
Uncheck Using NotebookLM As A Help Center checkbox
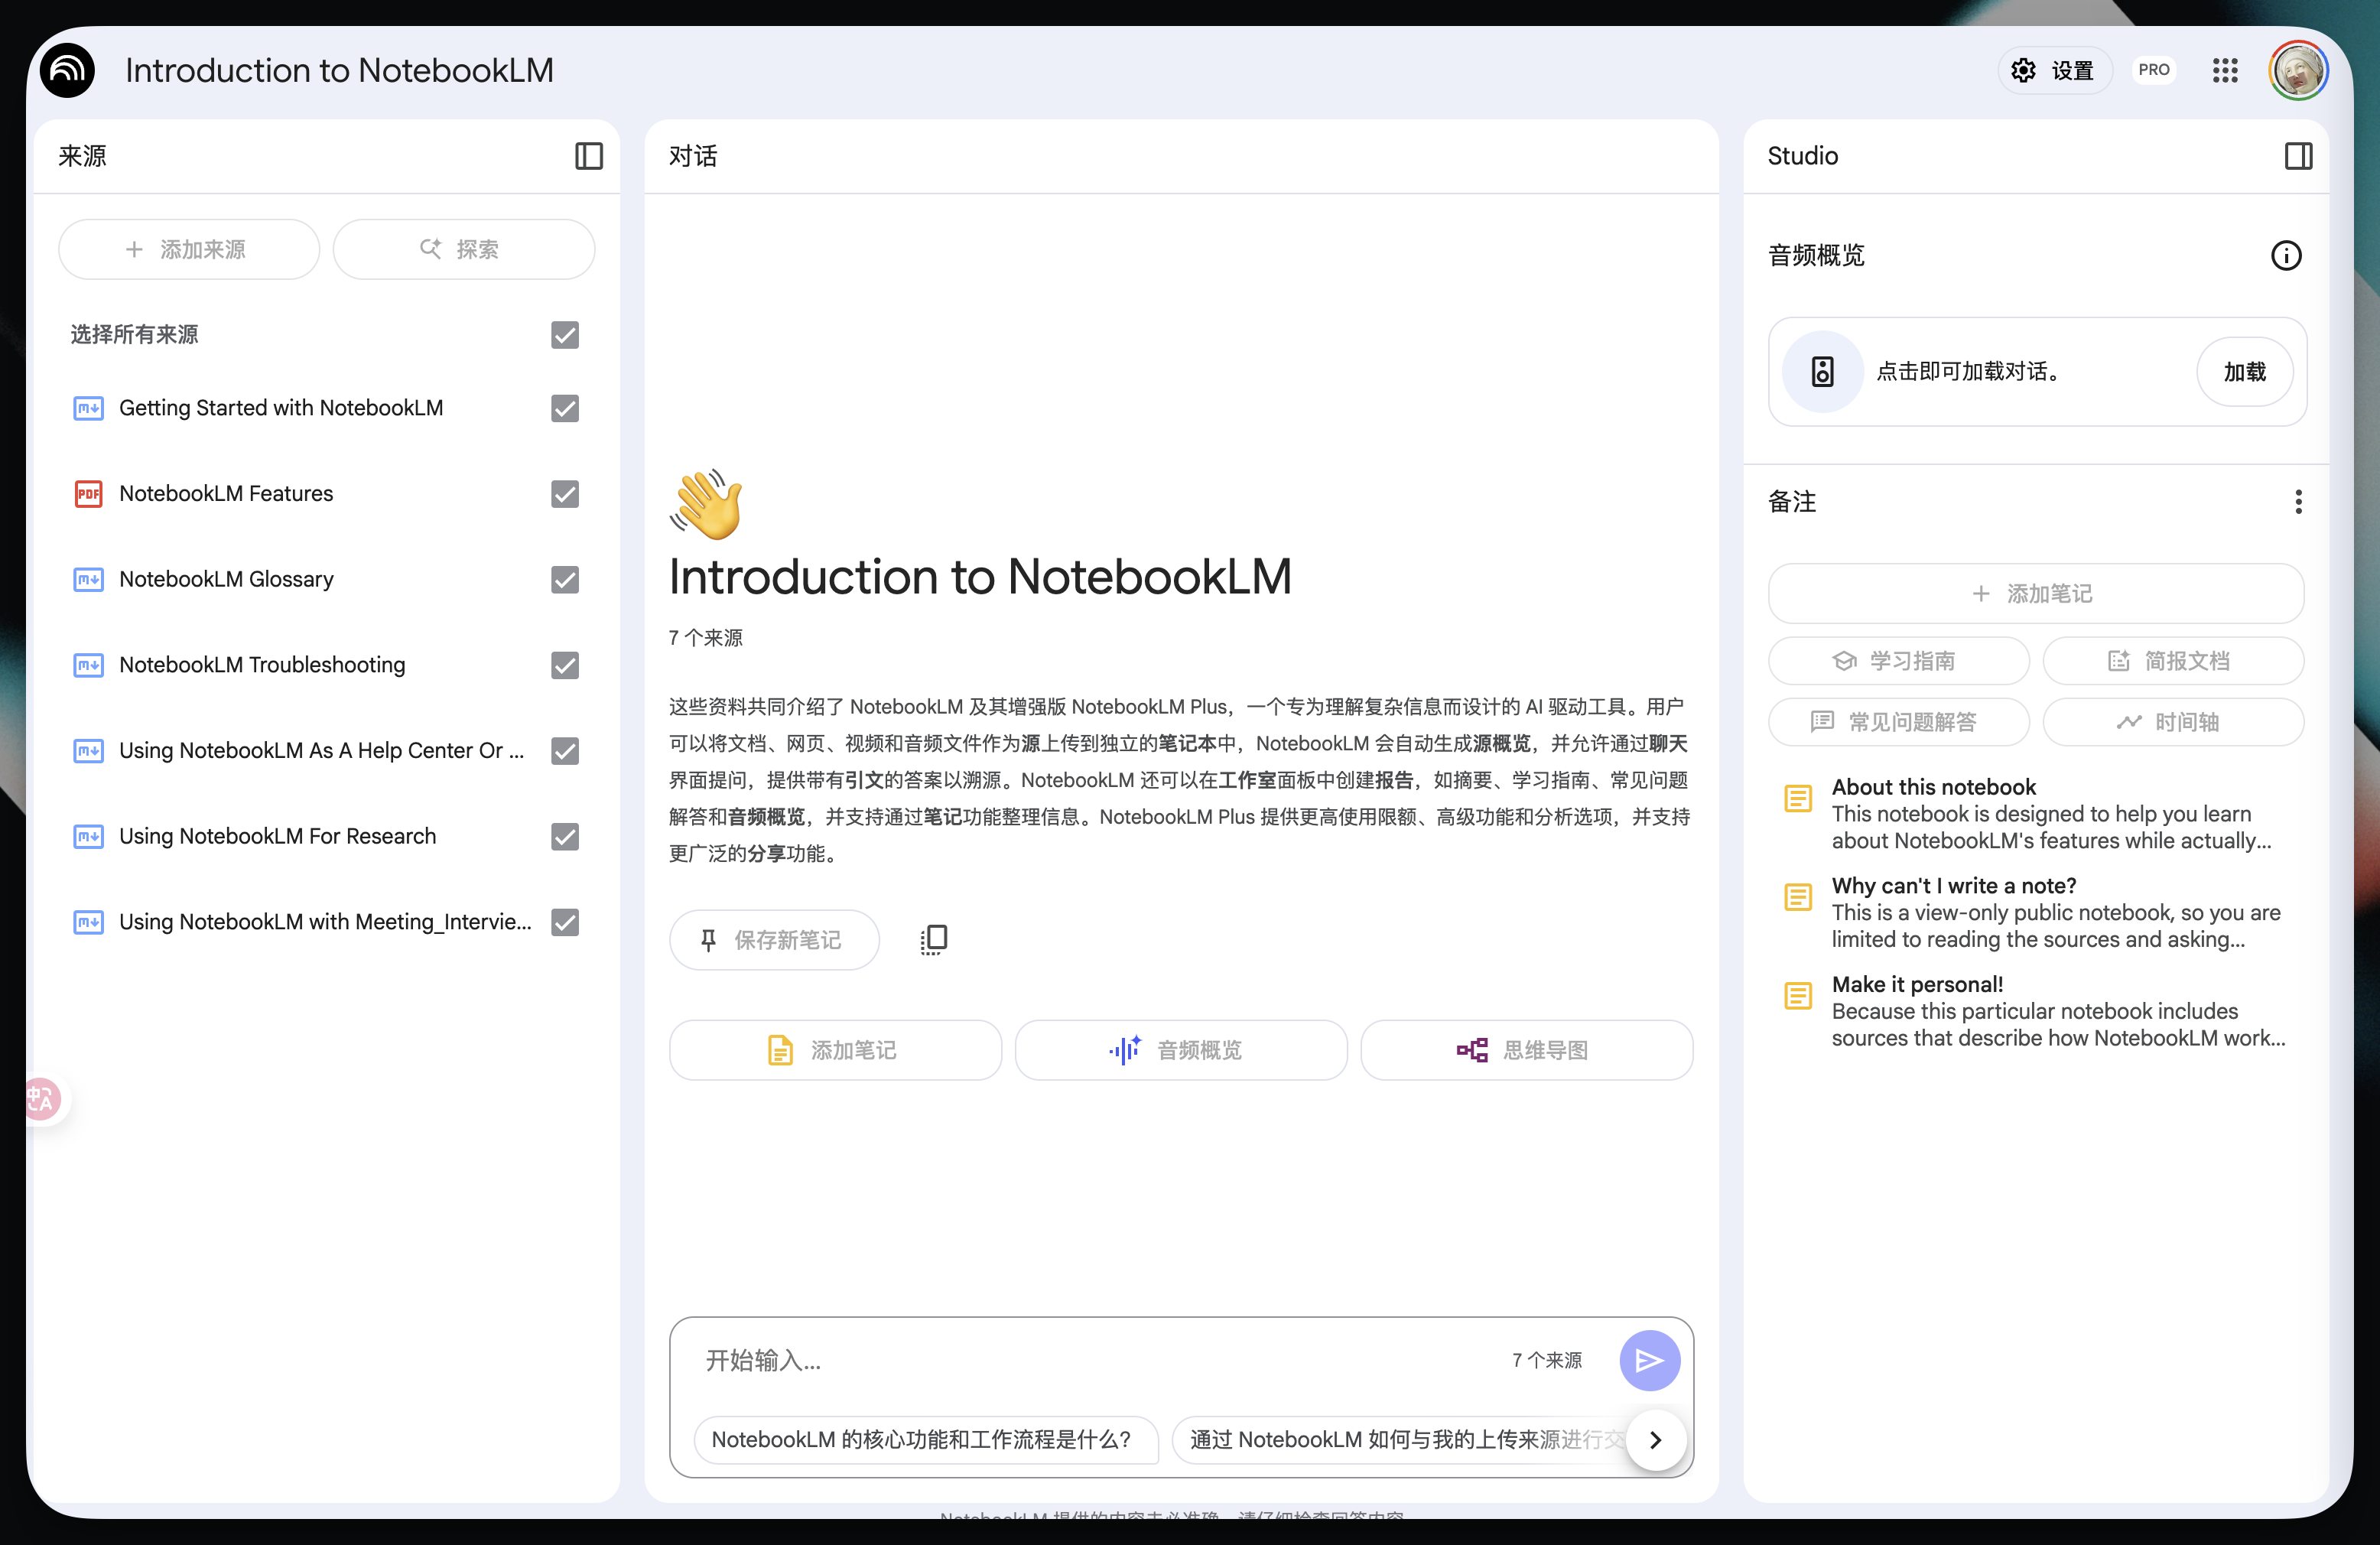coord(565,751)
